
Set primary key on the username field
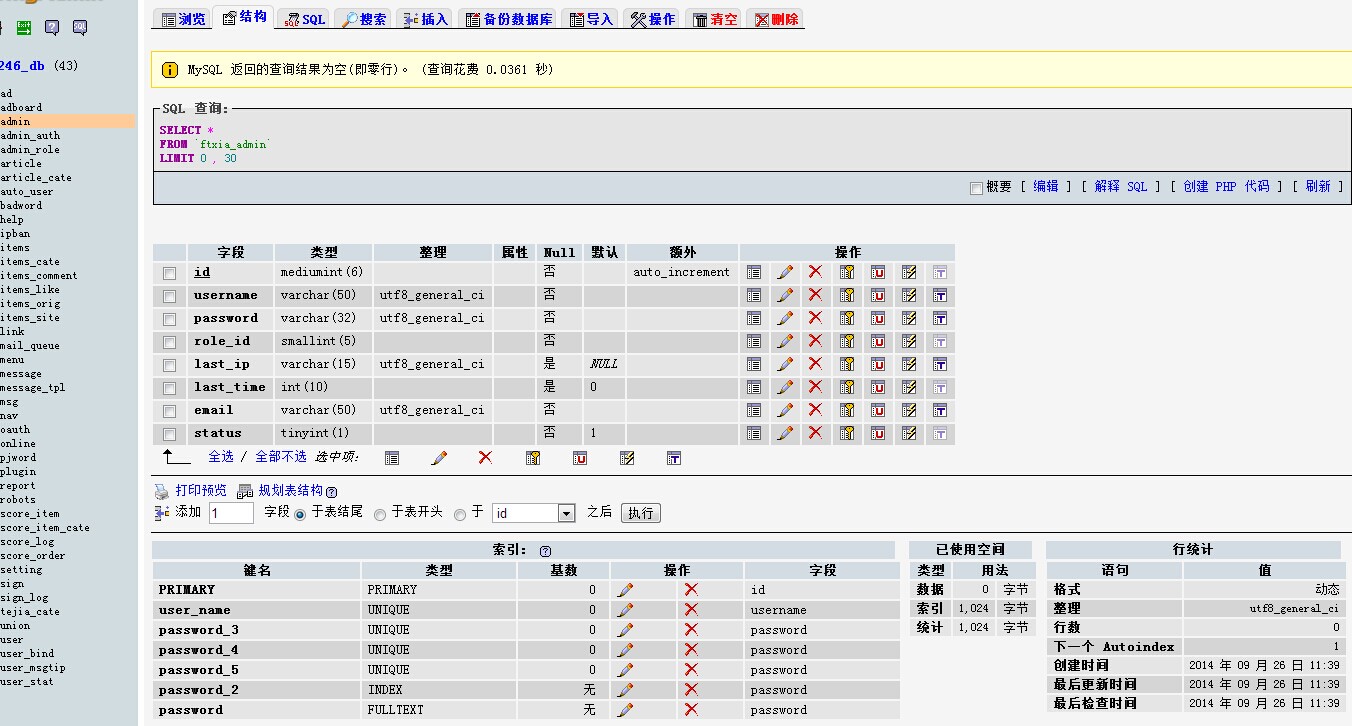click(x=847, y=295)
